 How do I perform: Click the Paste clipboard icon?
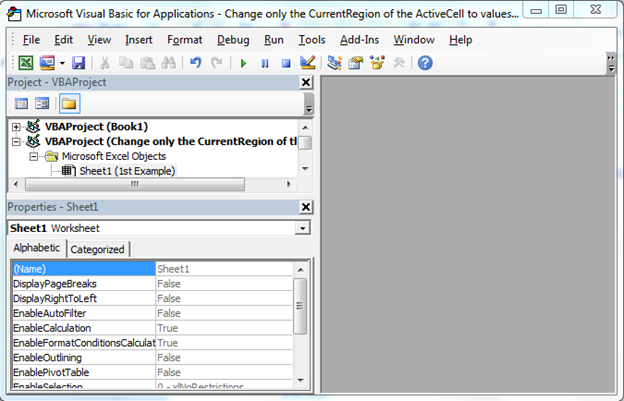tap(148, 63)
